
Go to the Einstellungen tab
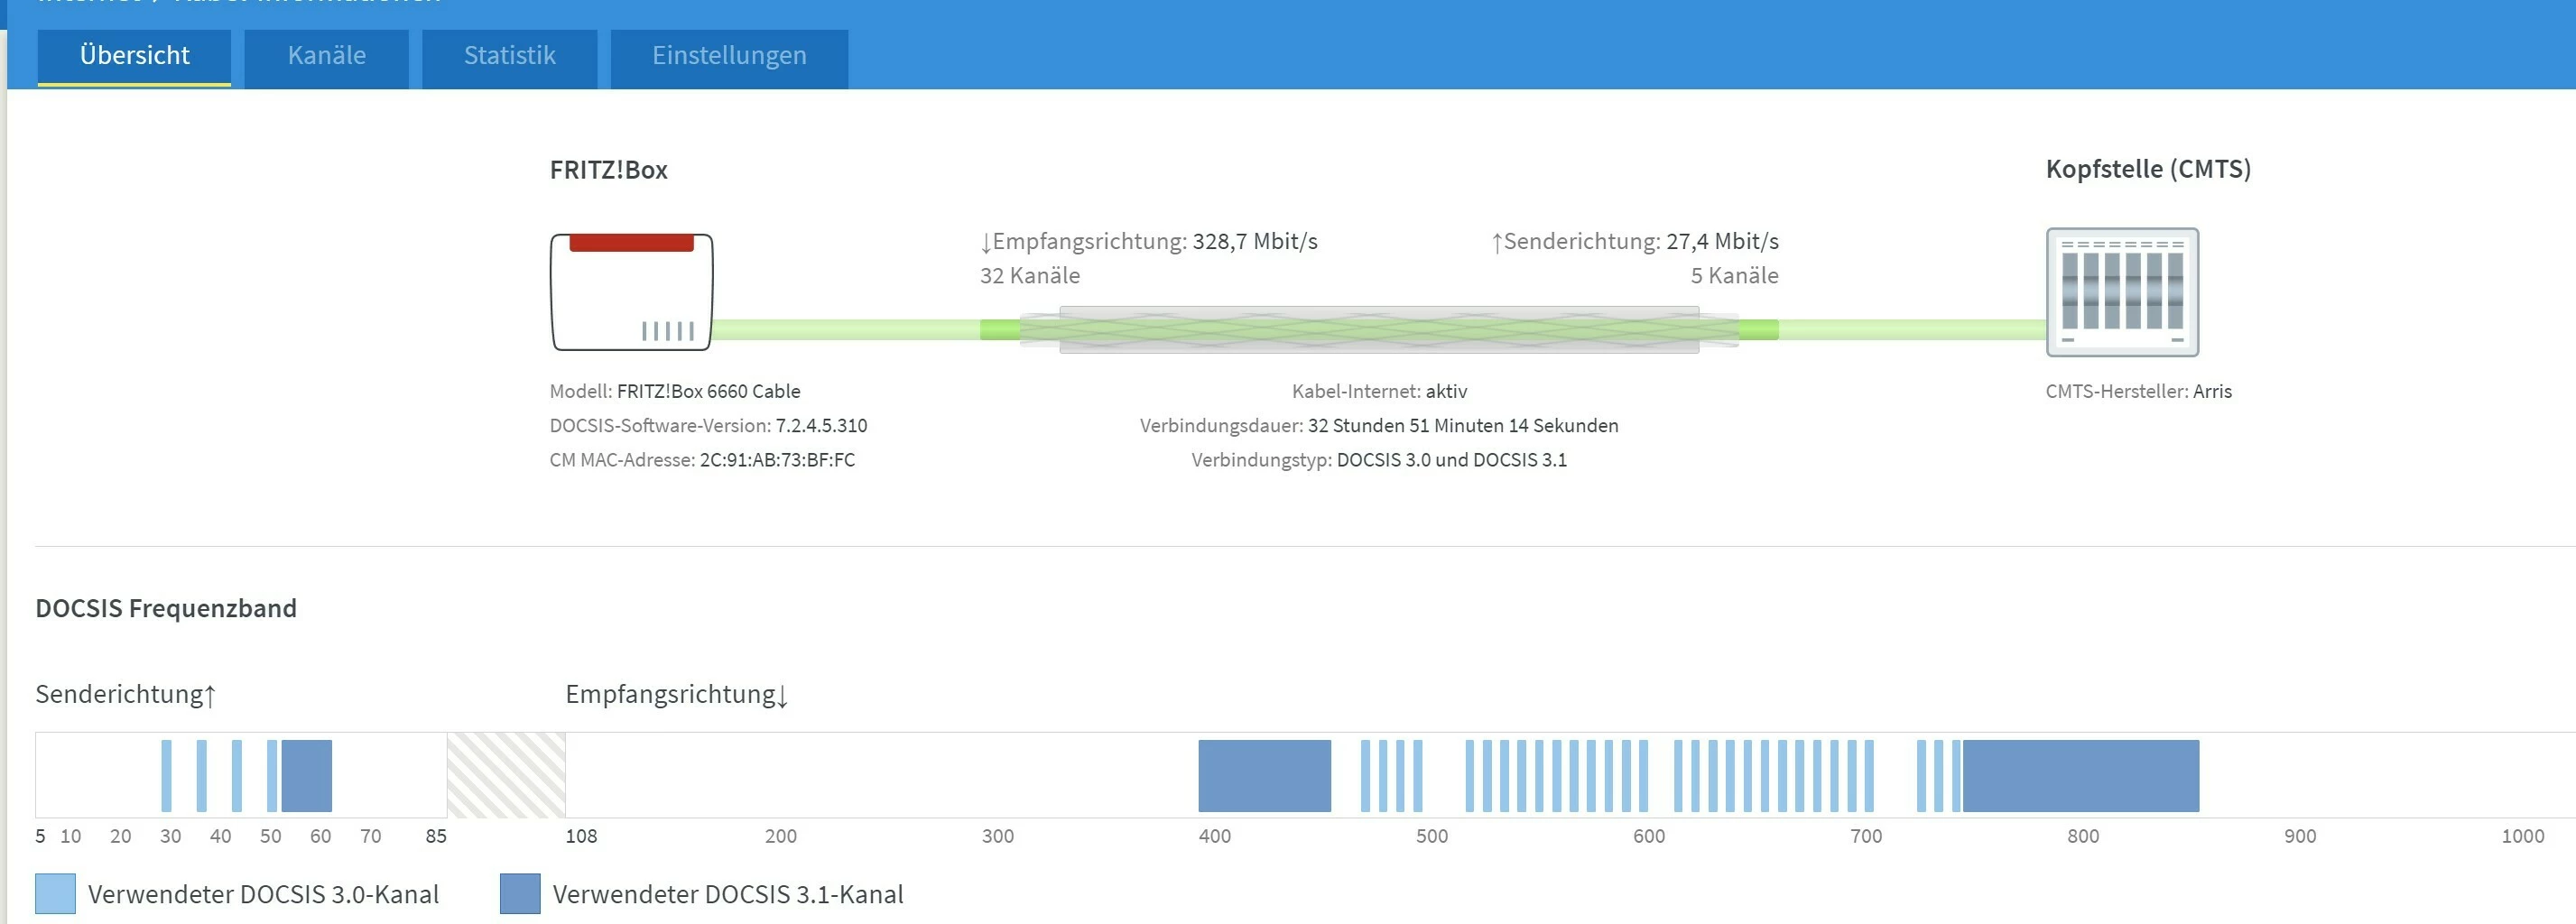729,57
